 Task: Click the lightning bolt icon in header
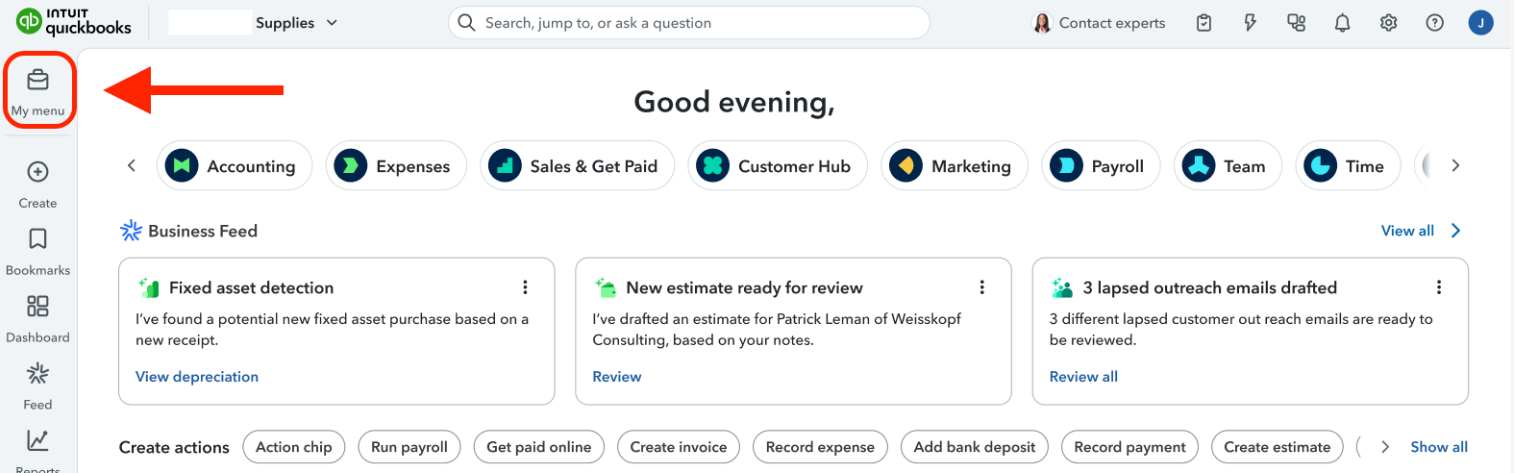pyautogui.click(x=1250, y=23)
